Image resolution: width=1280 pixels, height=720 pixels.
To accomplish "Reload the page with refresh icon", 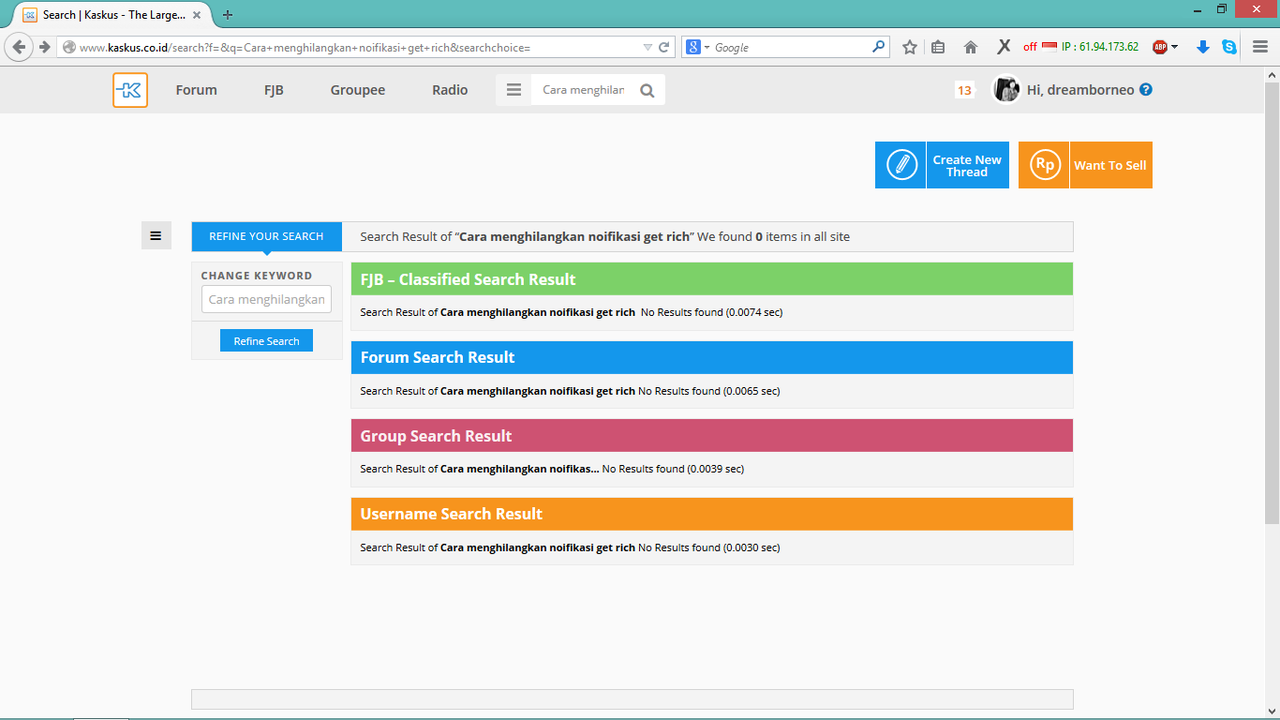I will coord(663,47).
